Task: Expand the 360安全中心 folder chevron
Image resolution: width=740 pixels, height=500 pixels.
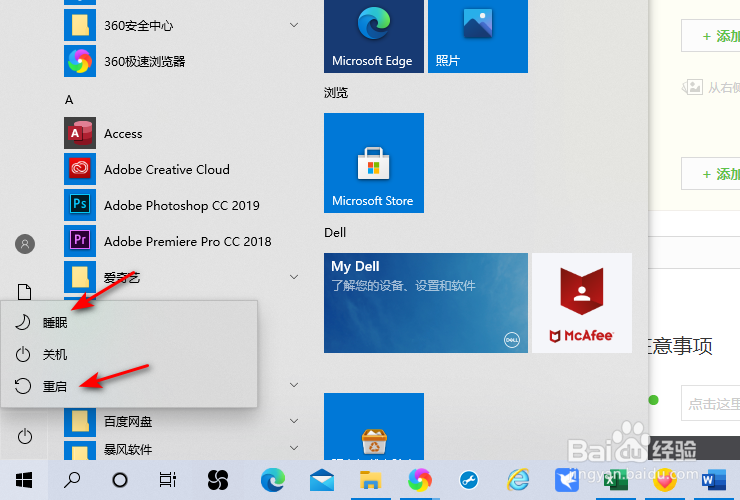Action: [x=294, y=25]
